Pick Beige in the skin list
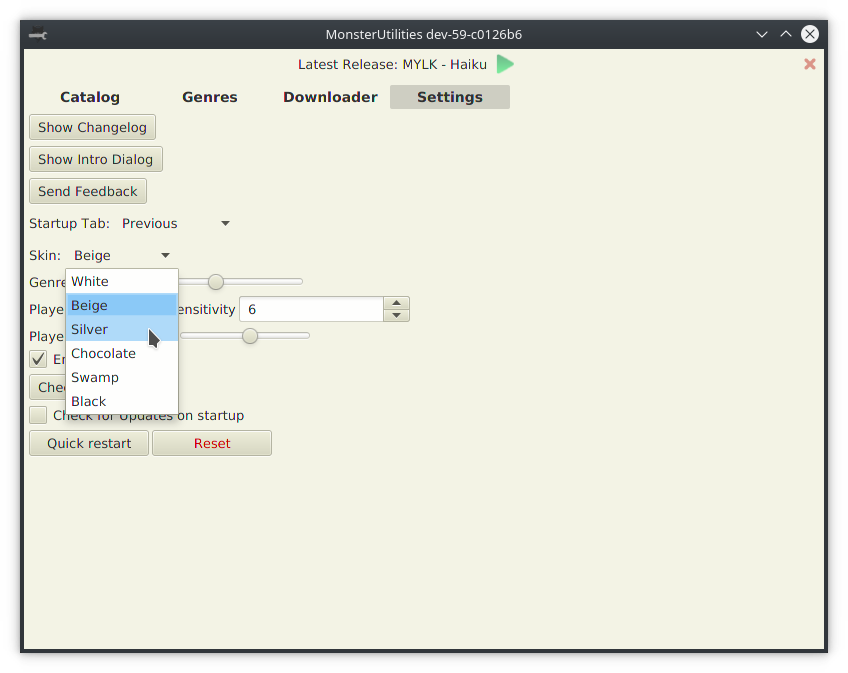This screenshot has width=848, height=673. 122,305
